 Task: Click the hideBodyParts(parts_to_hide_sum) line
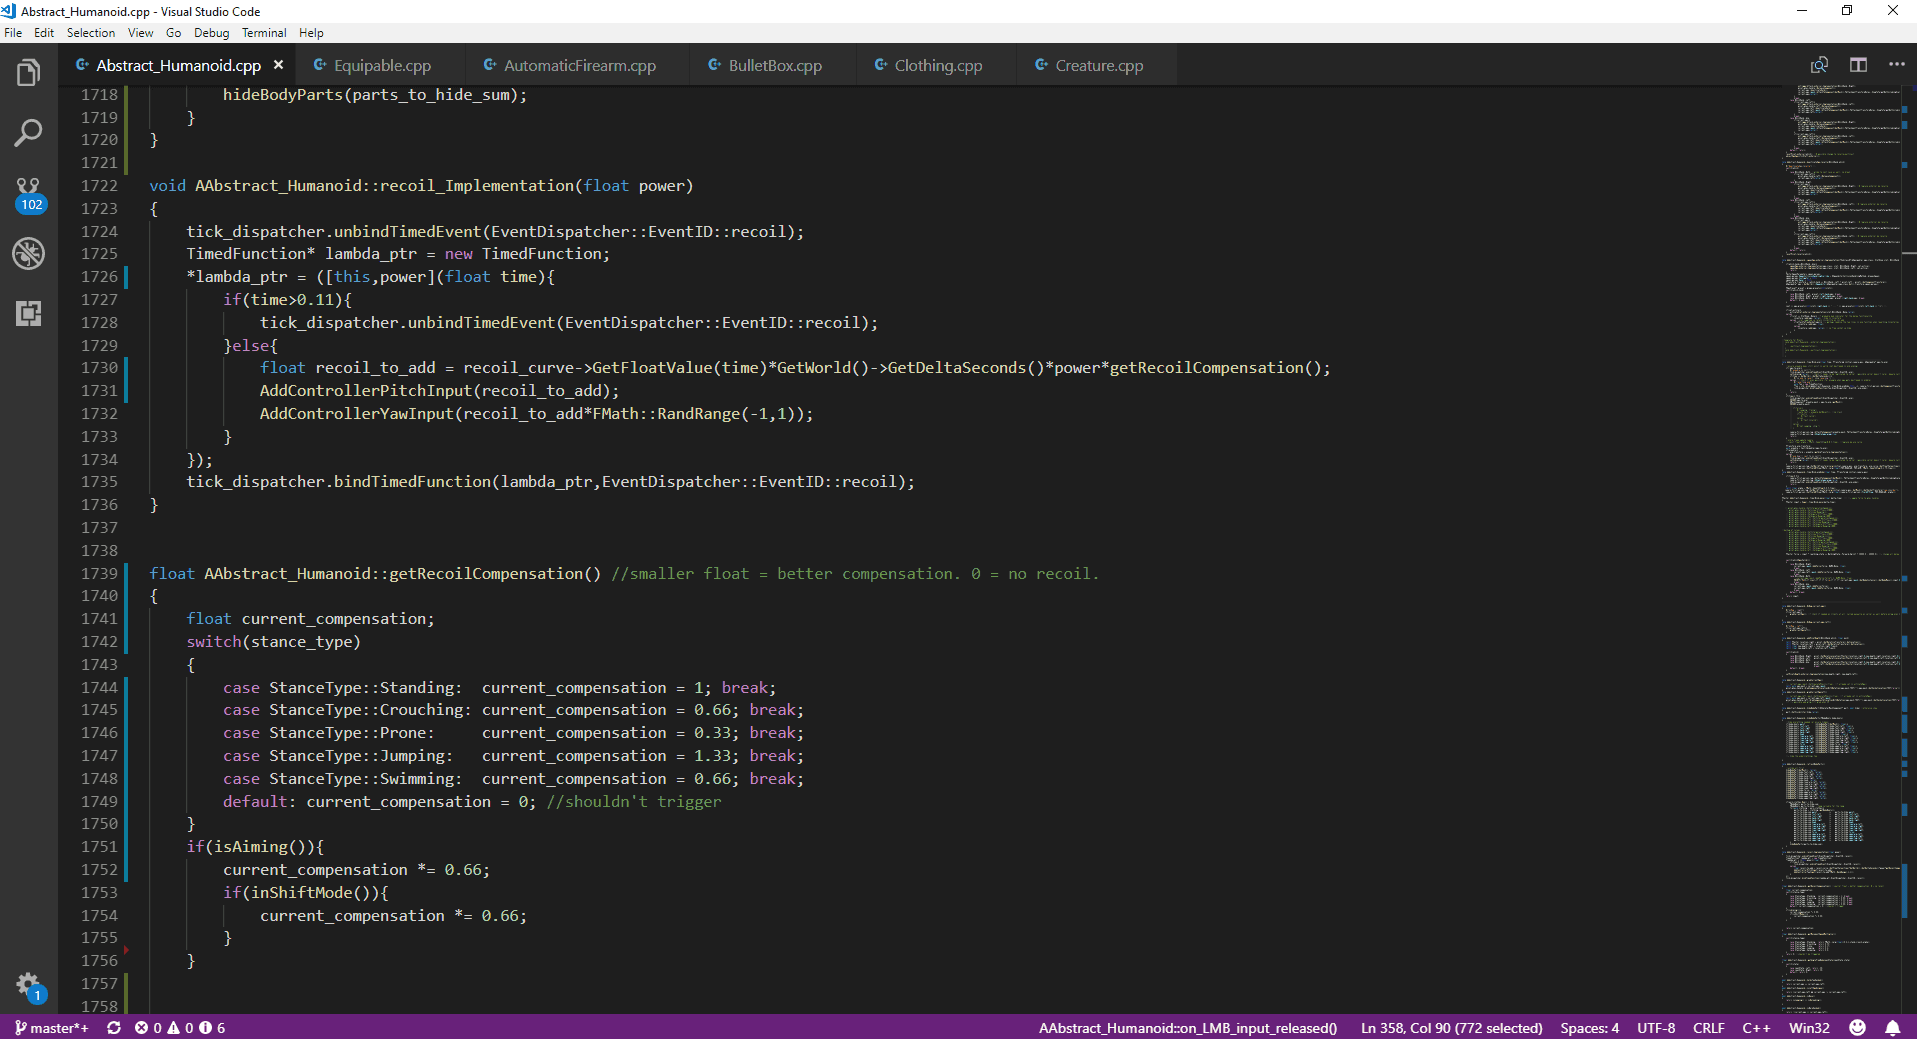375,94
